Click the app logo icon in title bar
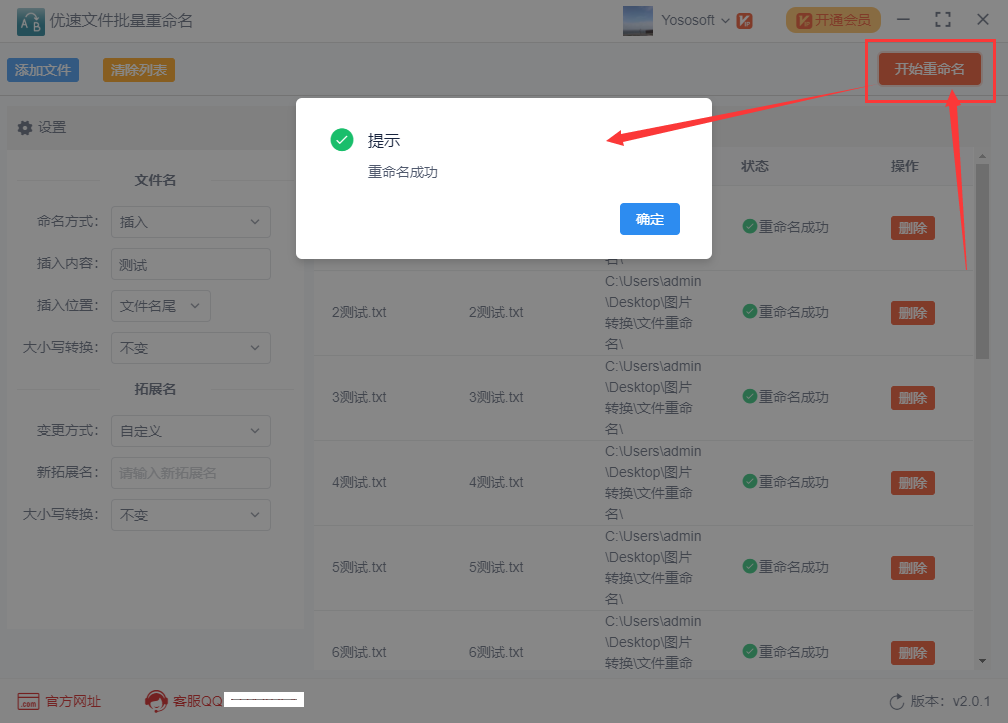Image resolution: width=1008 pixels, height=723 pixels. 30,21
